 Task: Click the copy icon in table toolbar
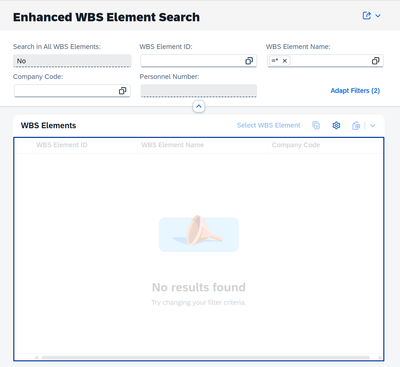[316, 125]
